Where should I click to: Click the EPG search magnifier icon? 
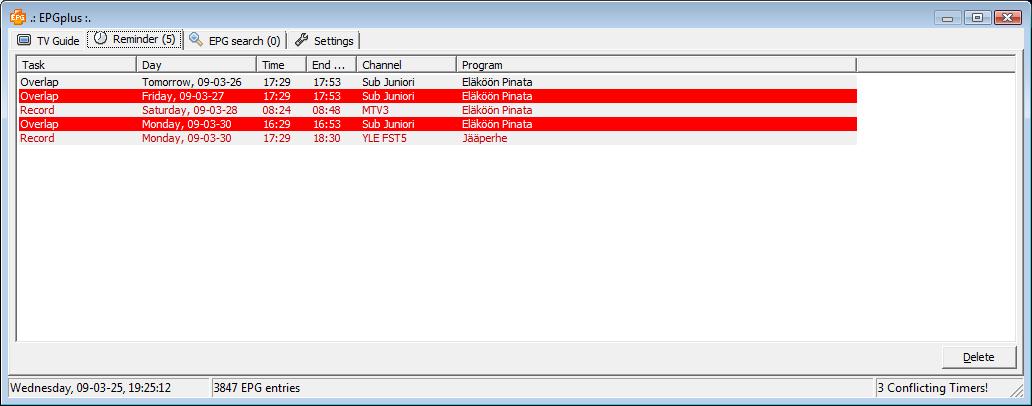tap(197, 40)
